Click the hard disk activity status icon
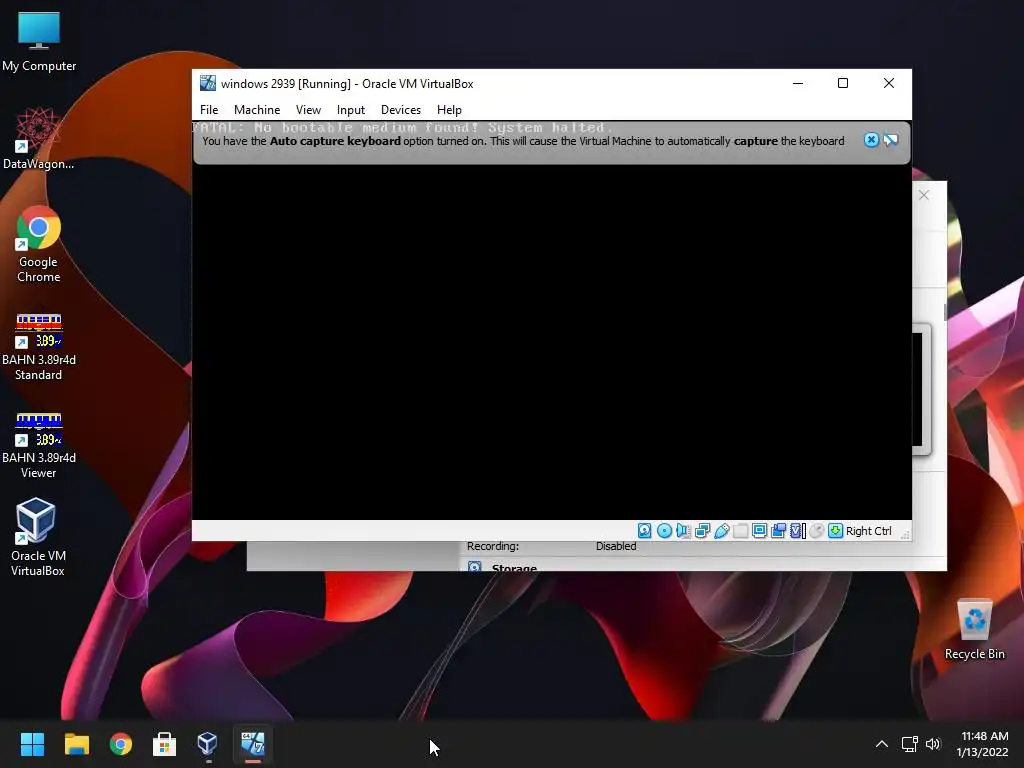1024x768 pixels. 645,531
